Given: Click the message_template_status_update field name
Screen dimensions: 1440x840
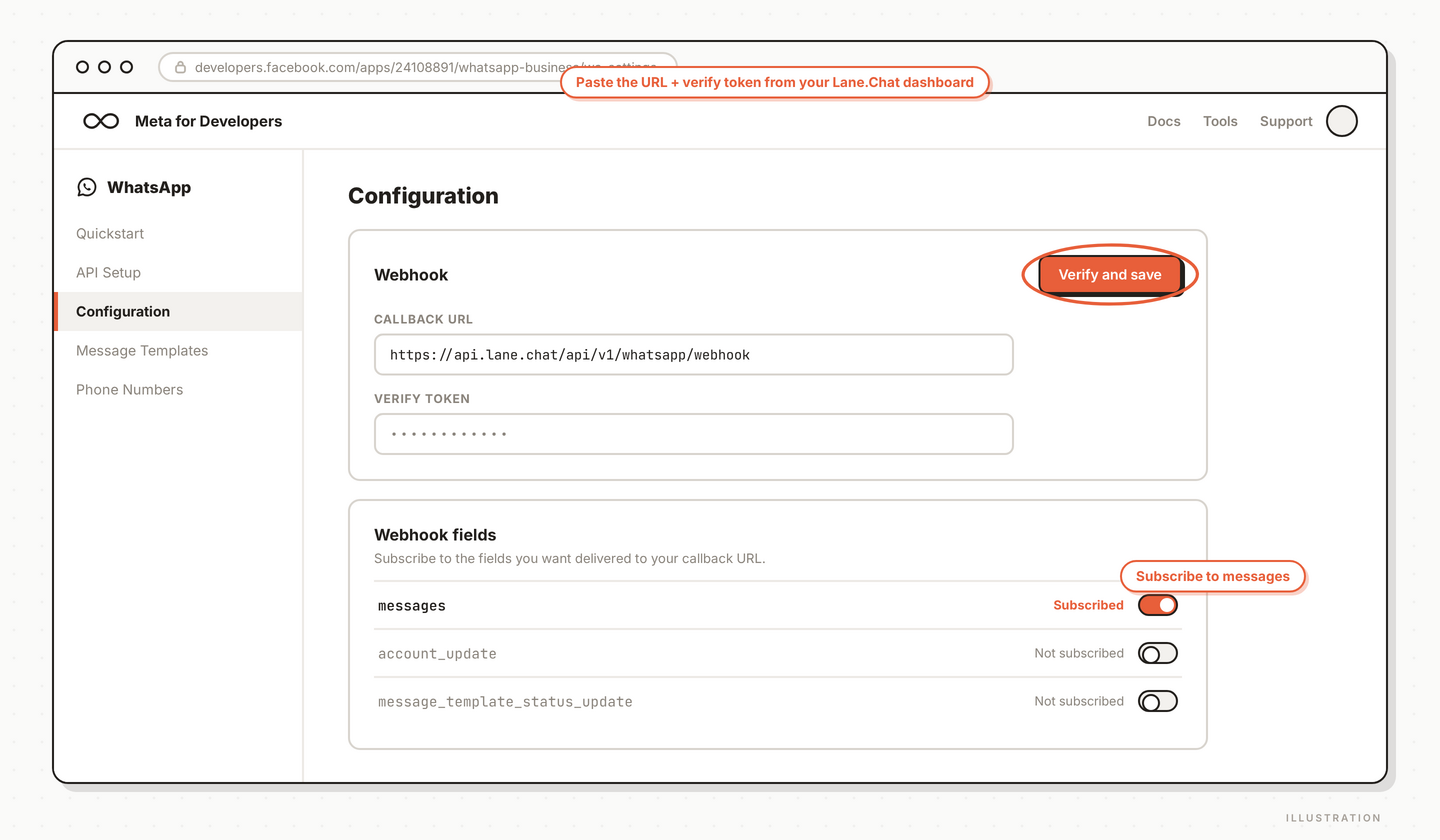Looking at the screenshot, I should point(505,702).
